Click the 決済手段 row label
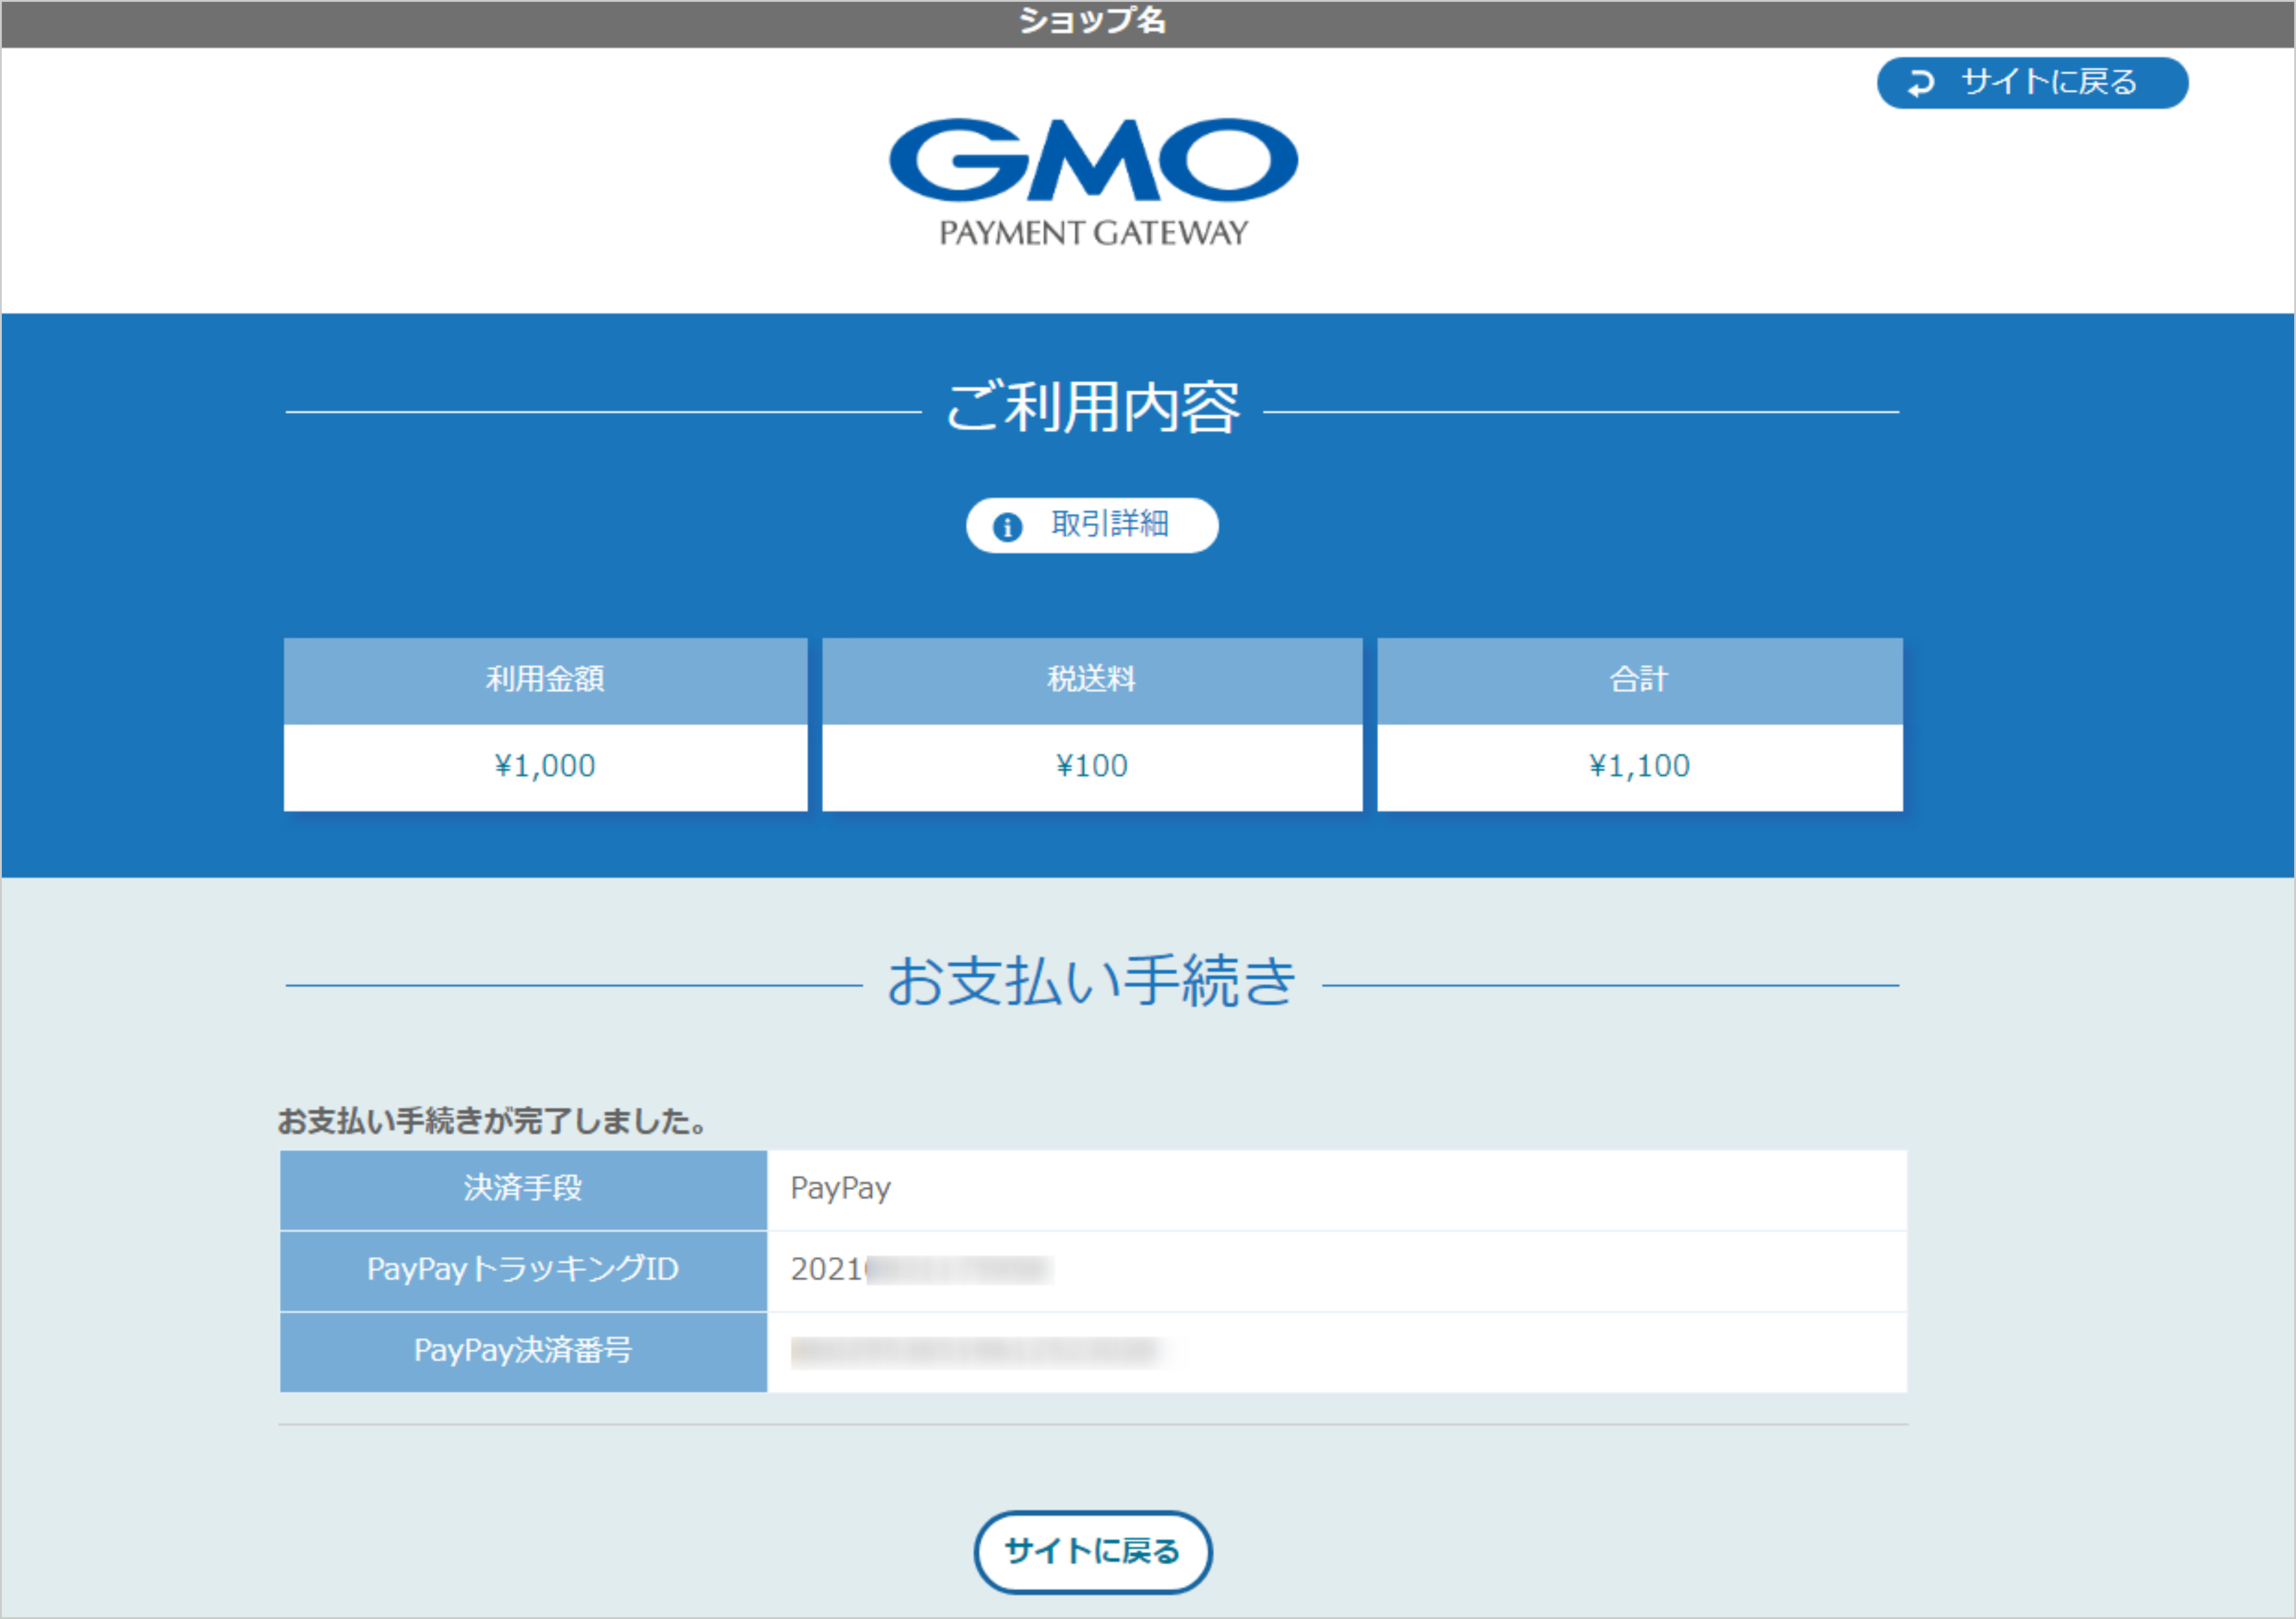The image size is (2296, 1619). click(x=523, y=1190)
